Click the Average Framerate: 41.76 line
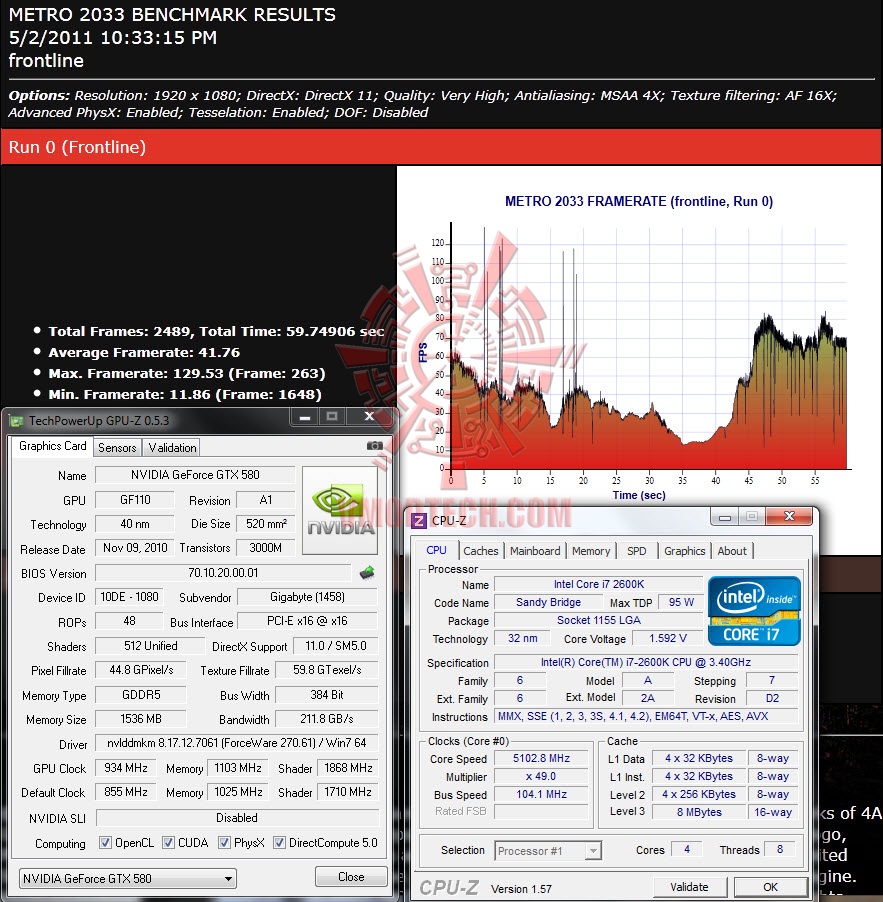This screenshot has height=902, width=883. point(144,352)
